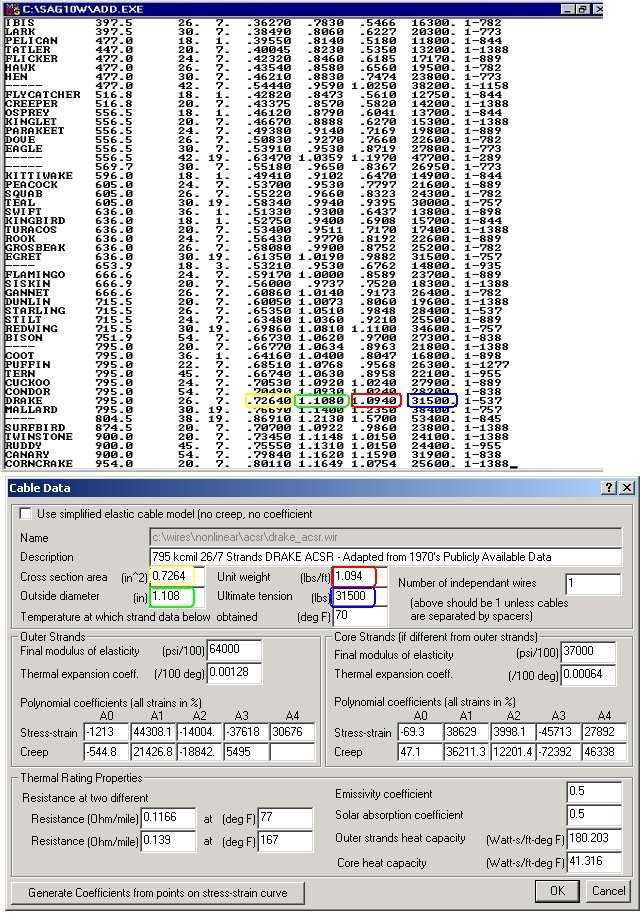The image size is (640, 914).
Task: Click the Resistance field 0.139
Action: click(x=168, y=841)
